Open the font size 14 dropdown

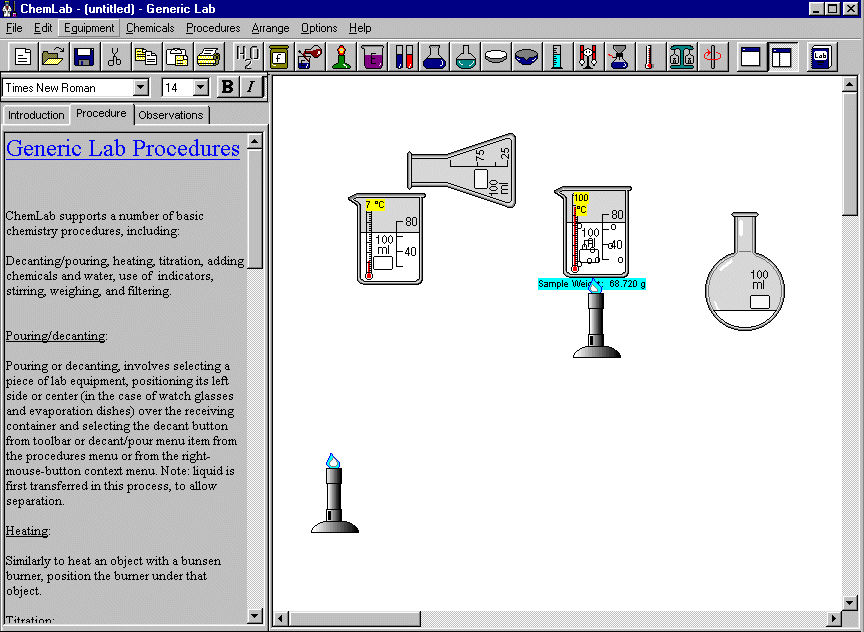pyautogui.click(x=200, y=88)
